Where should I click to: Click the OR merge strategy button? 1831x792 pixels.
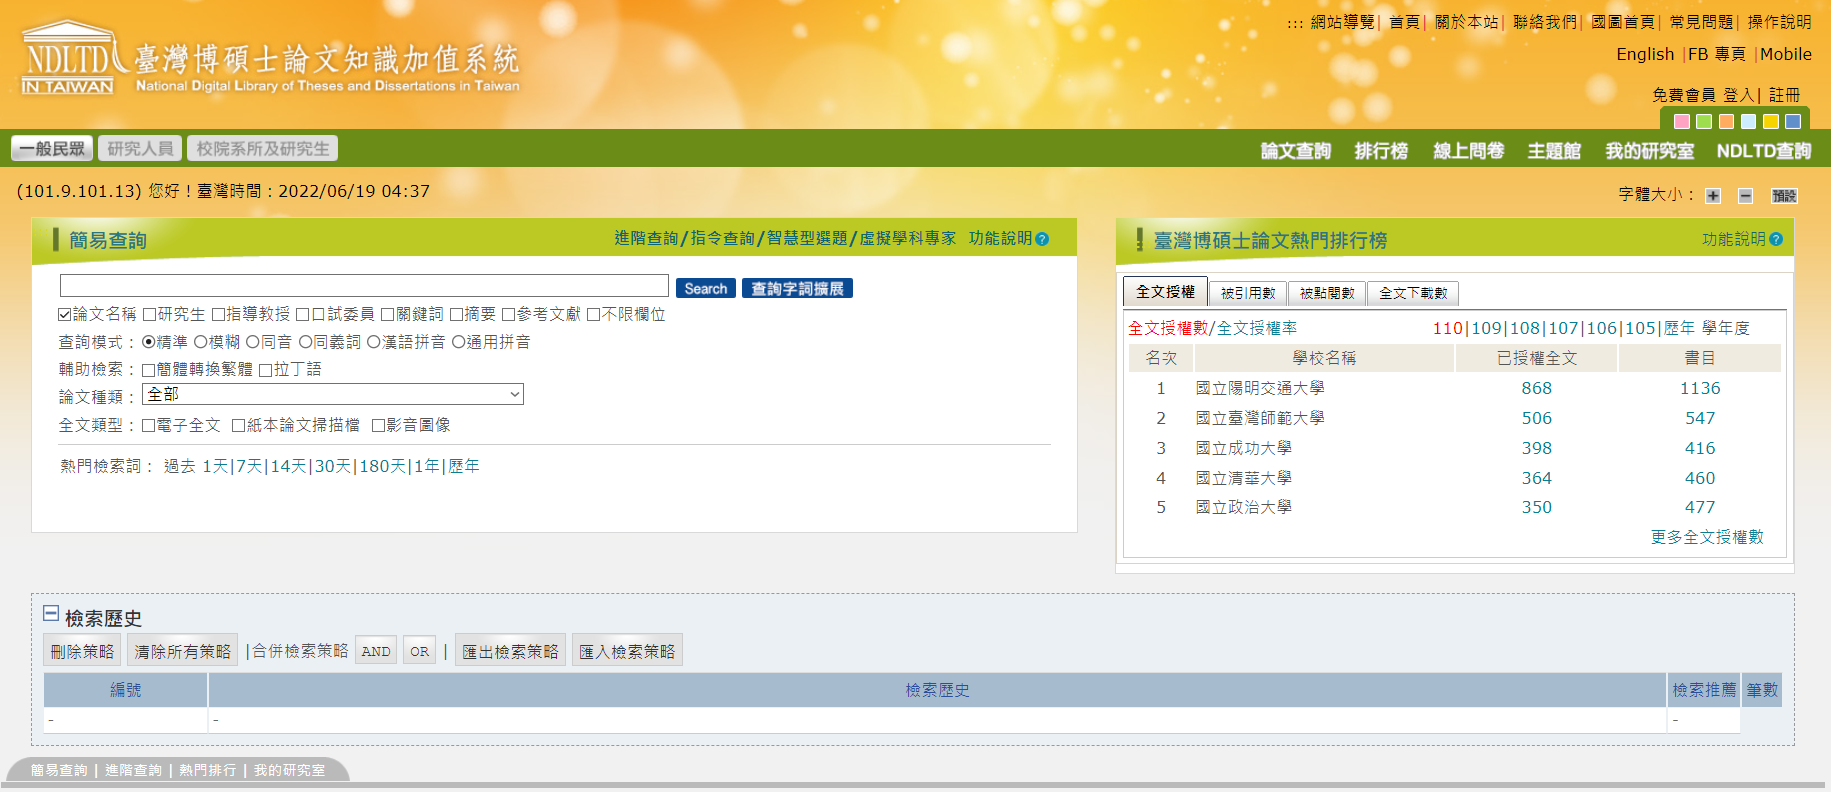pos(420,651)
